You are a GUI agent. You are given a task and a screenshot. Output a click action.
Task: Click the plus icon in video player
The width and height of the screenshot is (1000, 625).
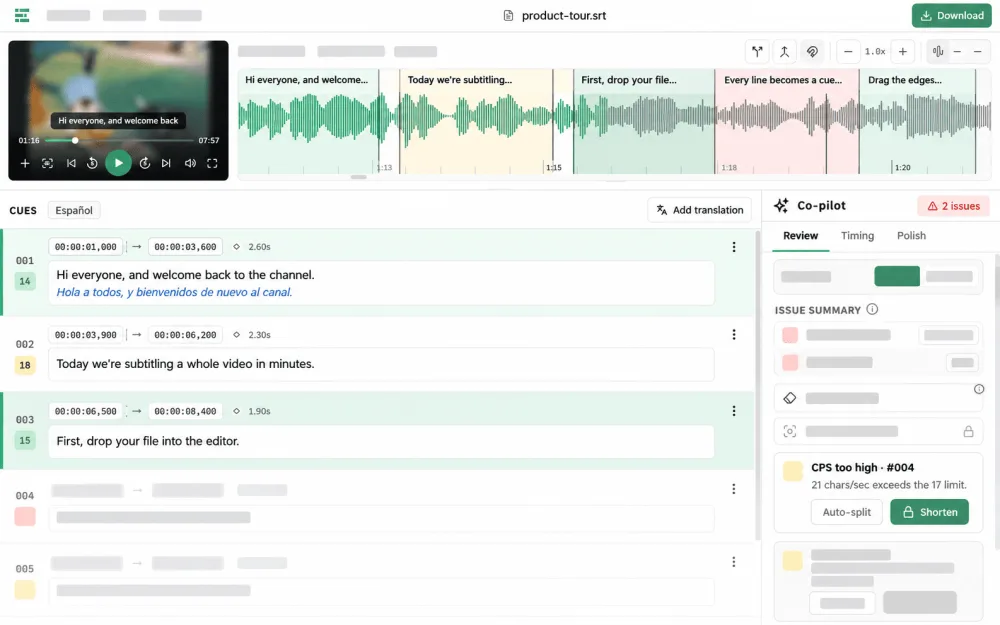[x=25, y=163]
